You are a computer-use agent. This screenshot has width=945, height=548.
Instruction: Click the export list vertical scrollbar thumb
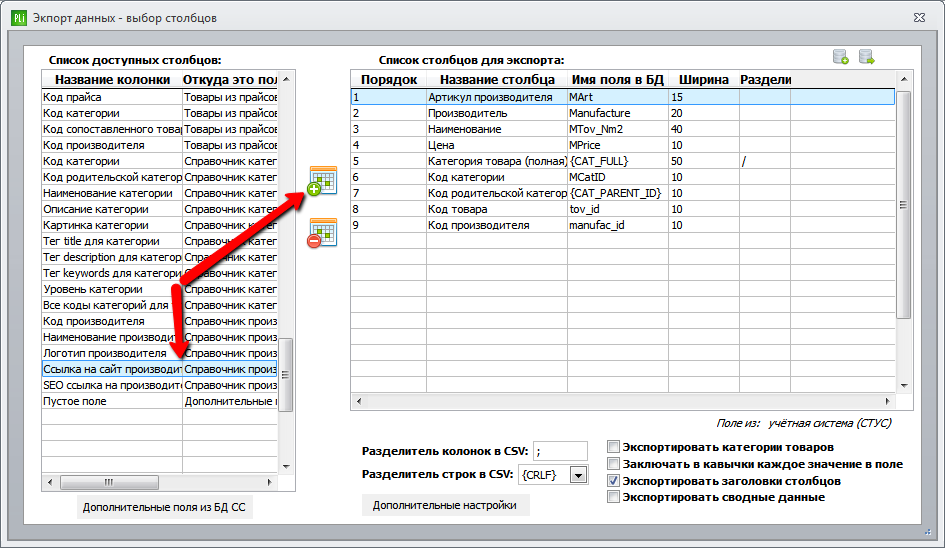tap(903, 205)
